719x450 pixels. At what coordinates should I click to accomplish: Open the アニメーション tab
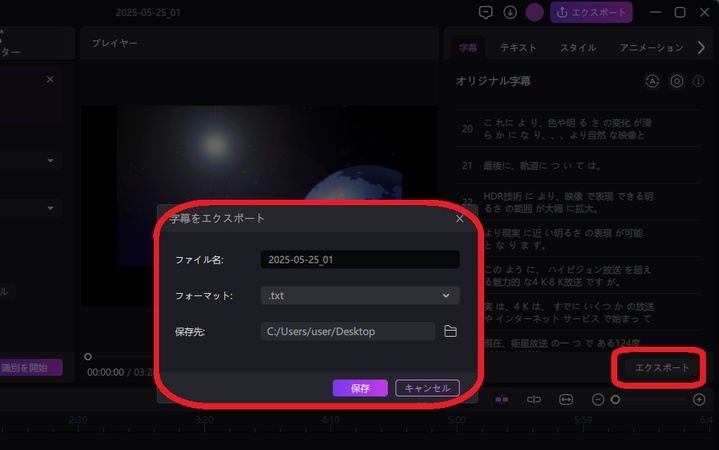(x=651, y=48)
